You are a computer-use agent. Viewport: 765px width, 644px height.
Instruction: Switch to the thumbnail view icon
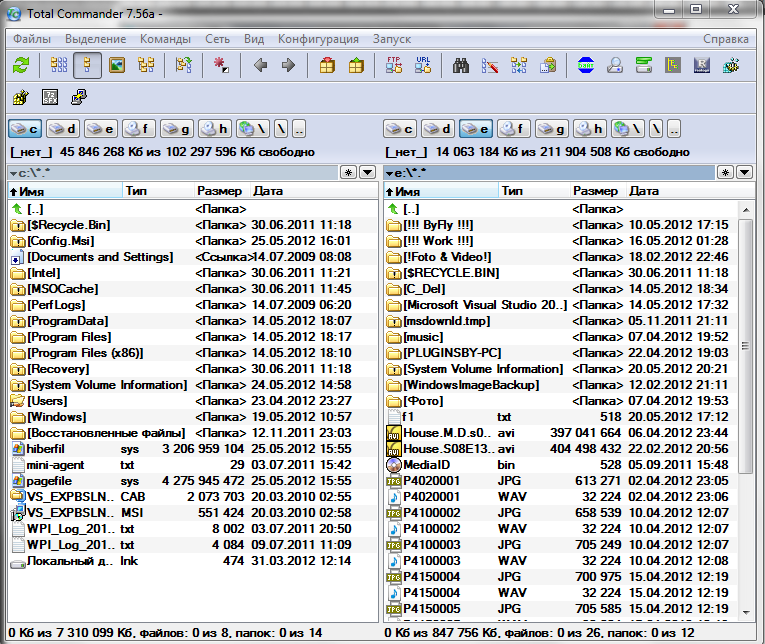coord(117,65)
